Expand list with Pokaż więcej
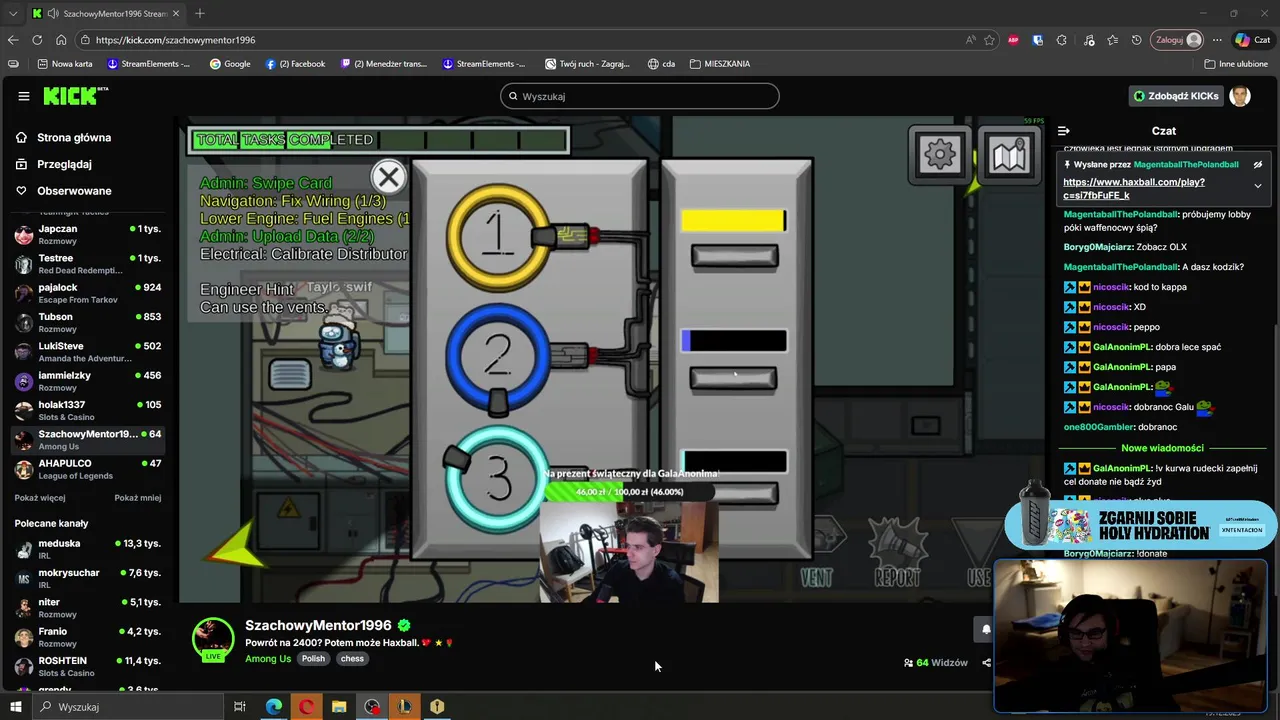Screen dimensions: 1280x720 (x=40, y=498)
